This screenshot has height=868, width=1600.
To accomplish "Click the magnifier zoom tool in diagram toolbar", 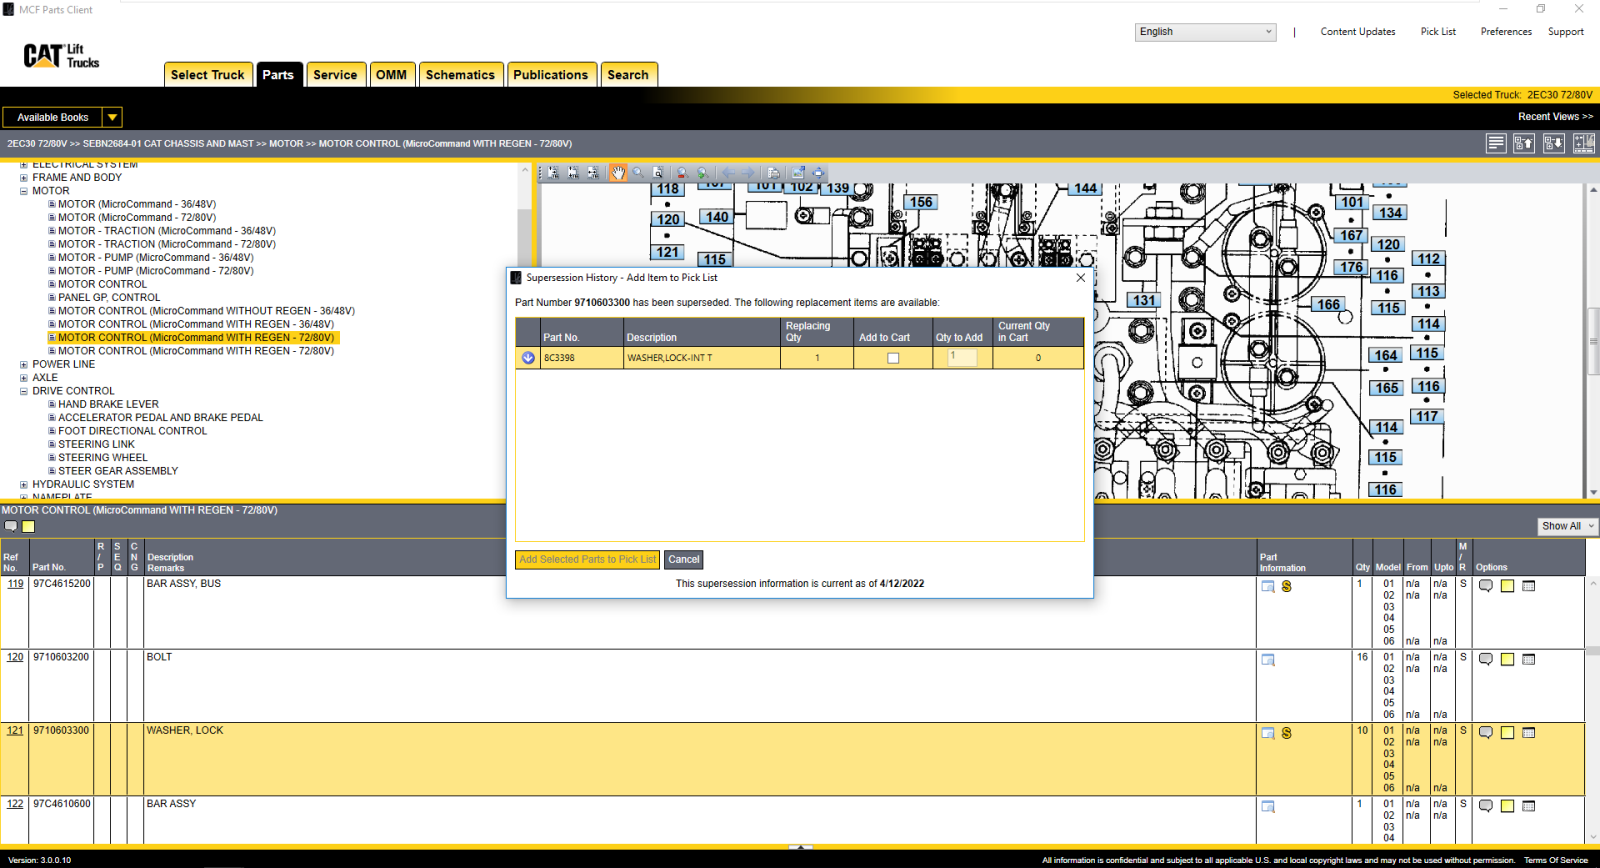I will [x=638, y=172].
